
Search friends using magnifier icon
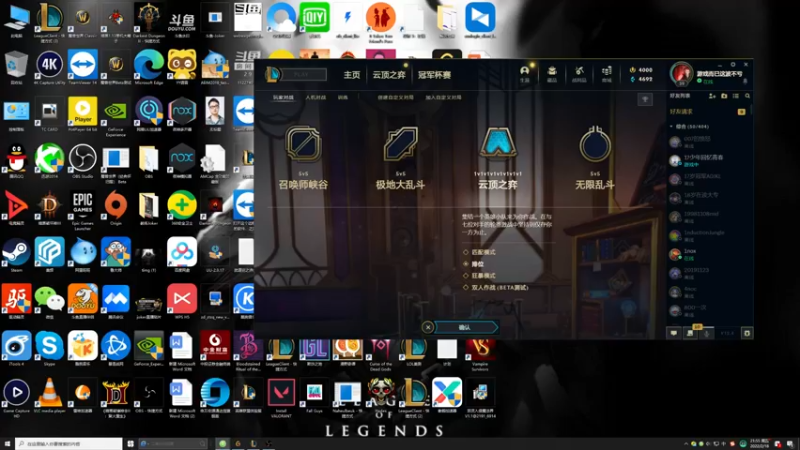[x=747, y=96]
